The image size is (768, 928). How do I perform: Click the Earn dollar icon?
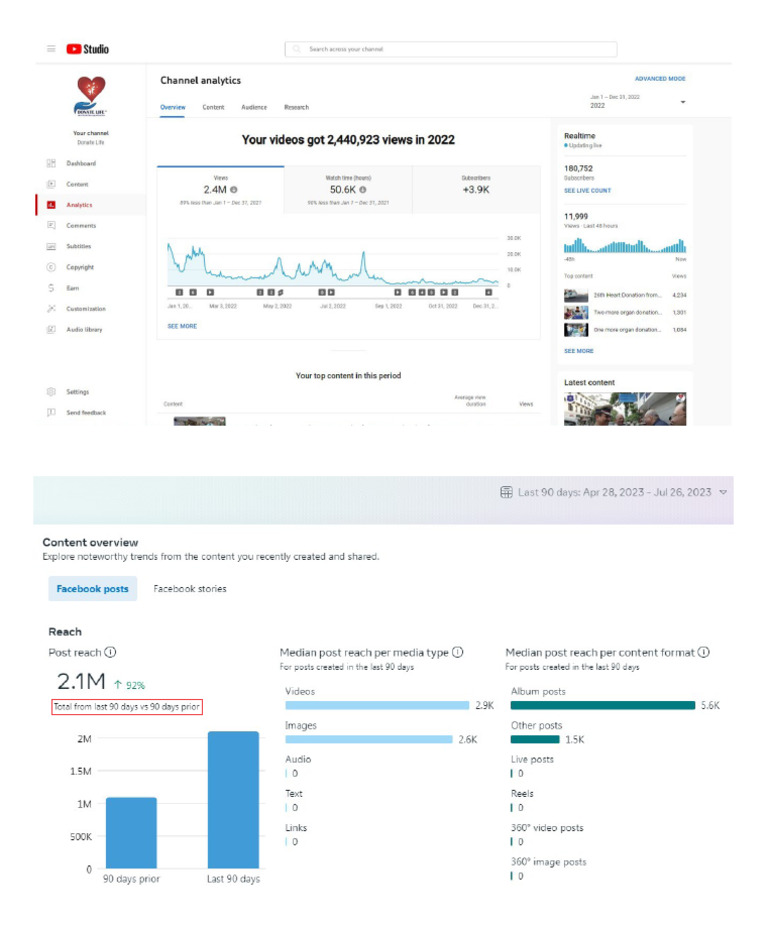pos(51,288)
